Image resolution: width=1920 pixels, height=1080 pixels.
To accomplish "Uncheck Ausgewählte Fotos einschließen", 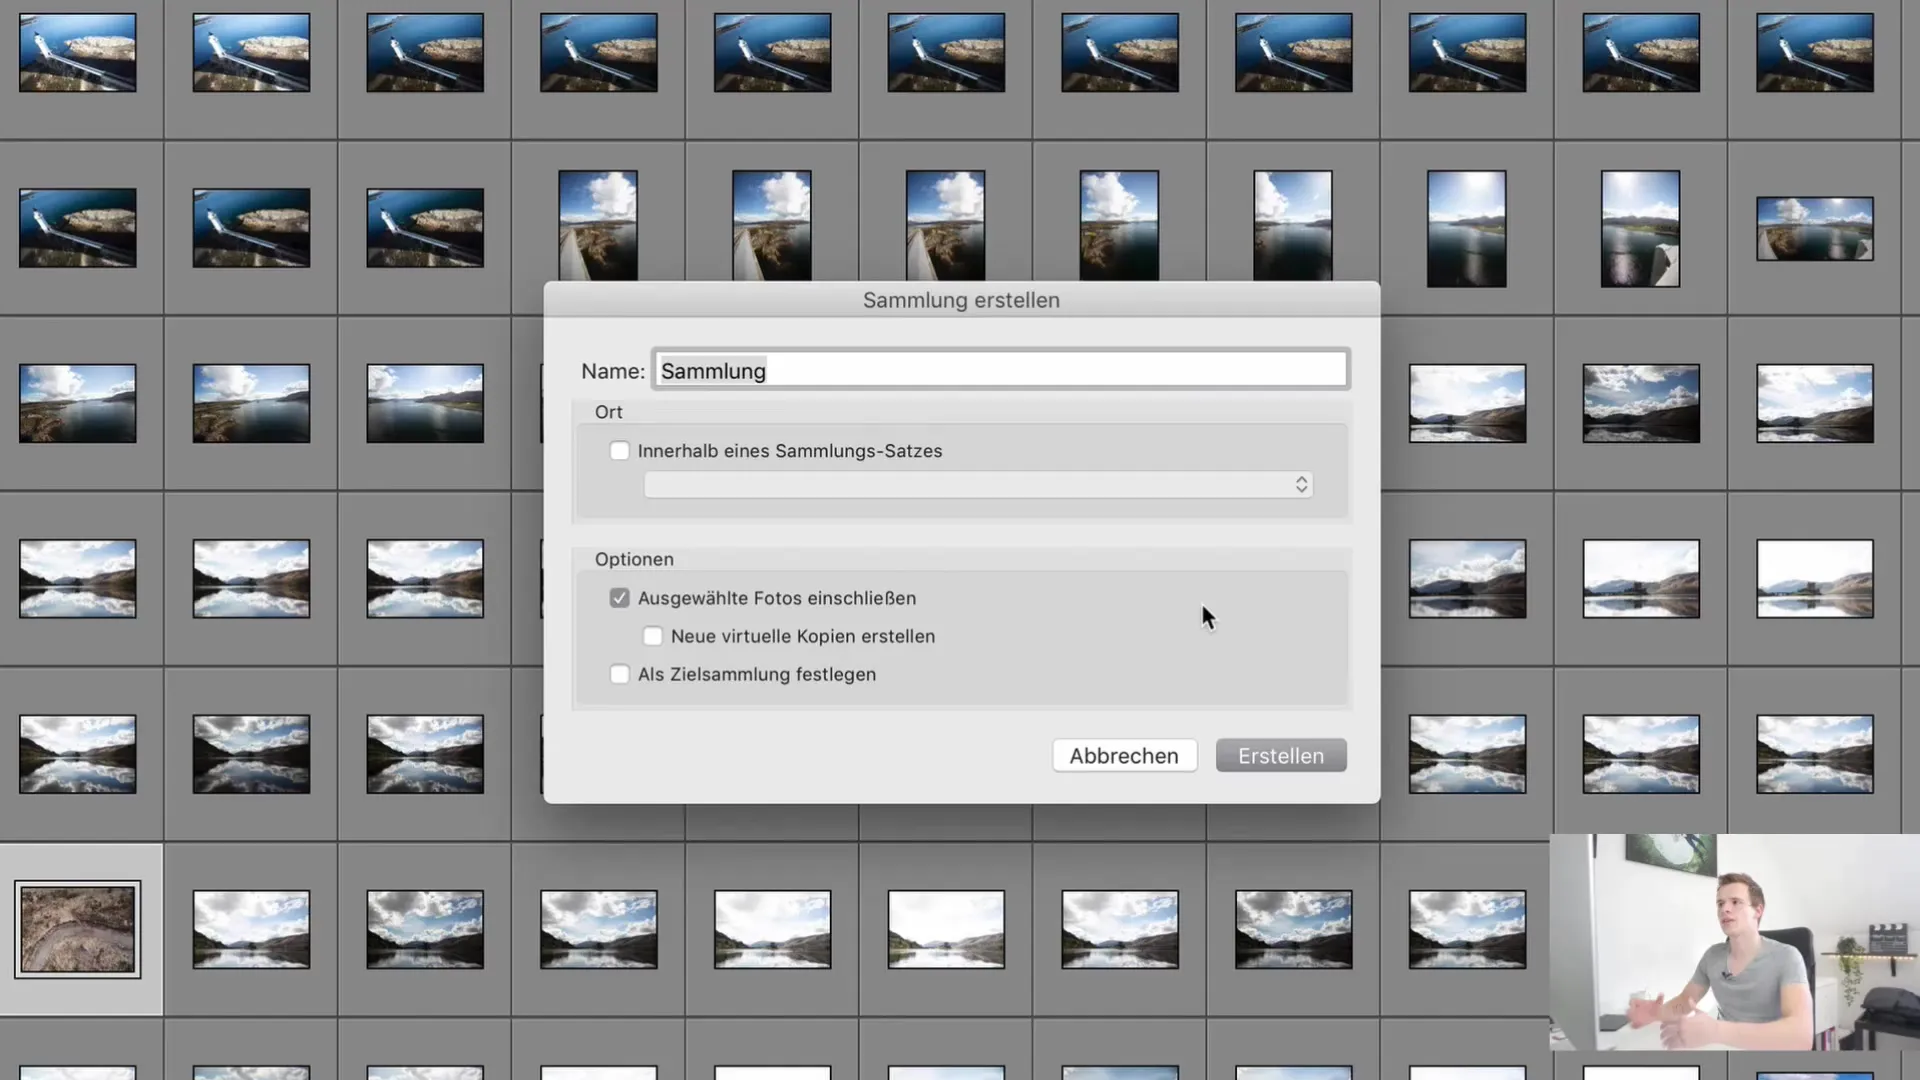I will [x=620, y=598].
